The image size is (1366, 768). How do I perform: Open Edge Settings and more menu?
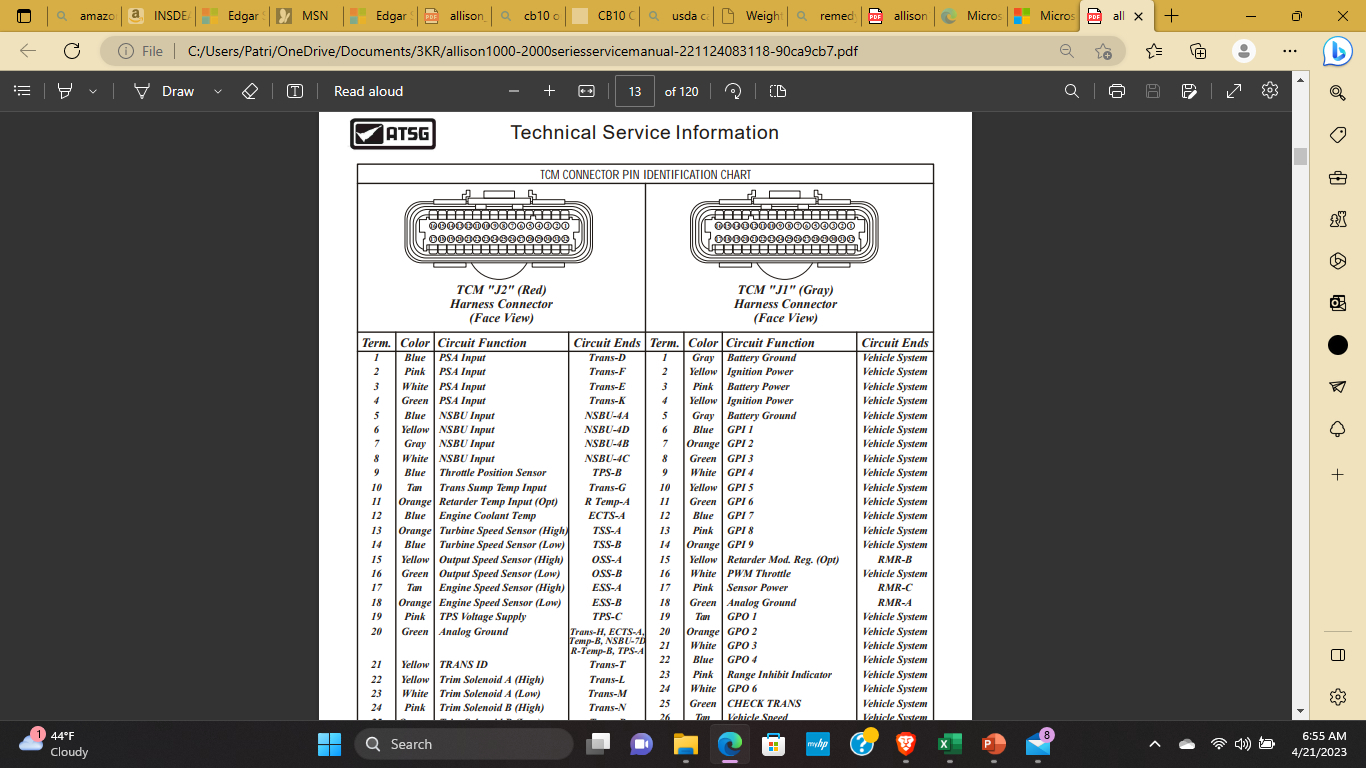click(x=1290, y=51)
